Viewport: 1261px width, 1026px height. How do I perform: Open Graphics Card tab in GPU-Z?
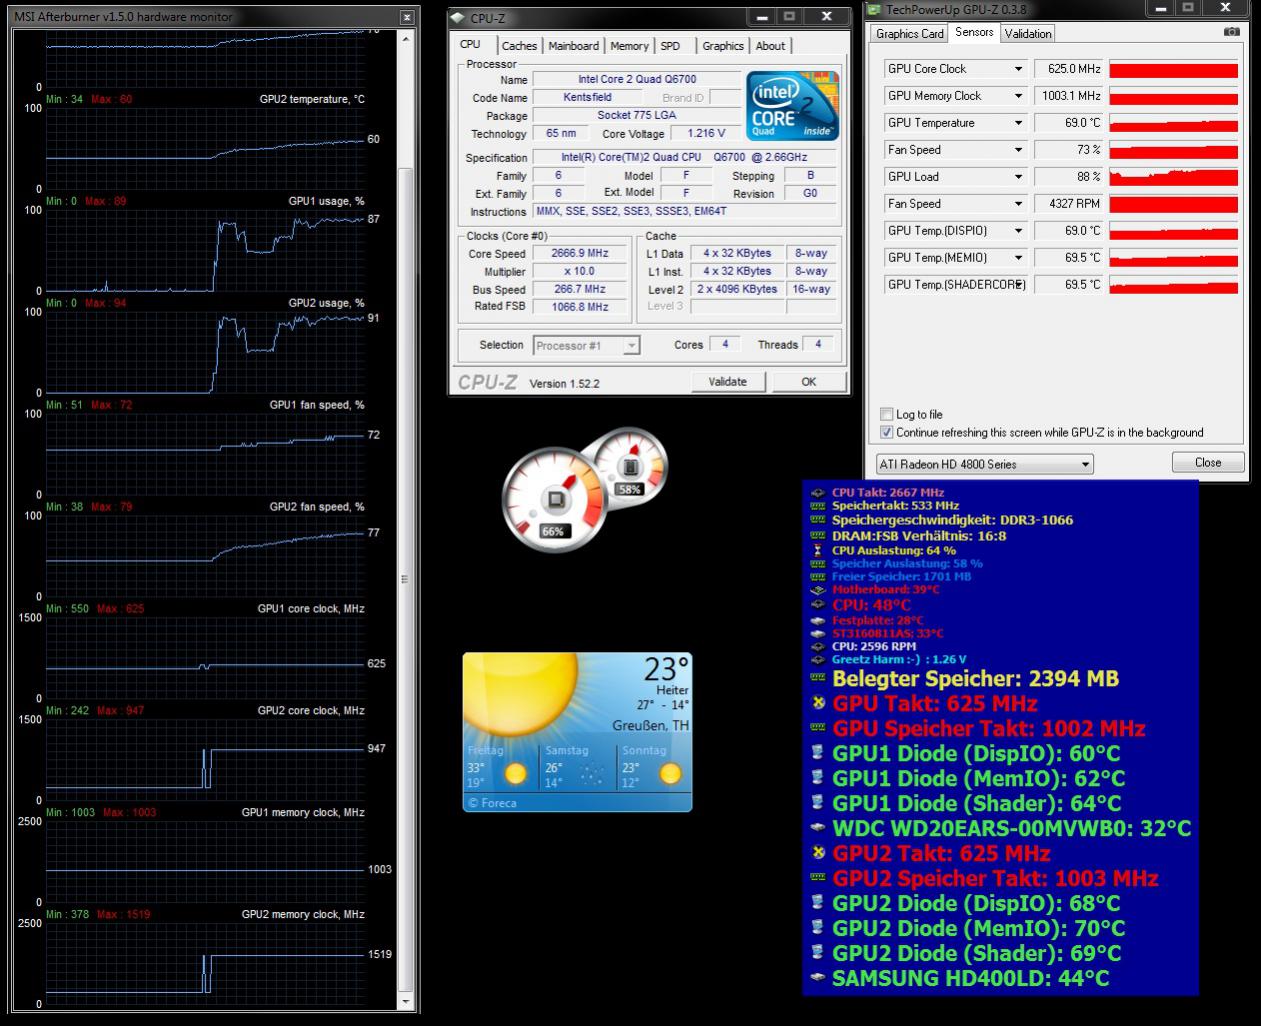(x=910, y=34)
